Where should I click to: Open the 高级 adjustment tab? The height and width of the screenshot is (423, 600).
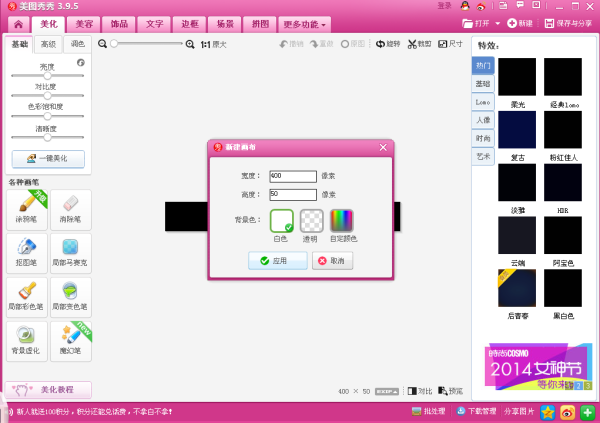(x=48, y=44)
